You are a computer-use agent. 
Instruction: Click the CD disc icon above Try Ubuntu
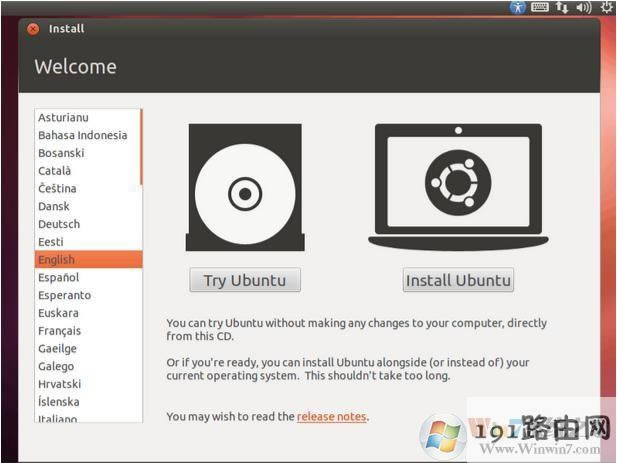coord(244,190)
